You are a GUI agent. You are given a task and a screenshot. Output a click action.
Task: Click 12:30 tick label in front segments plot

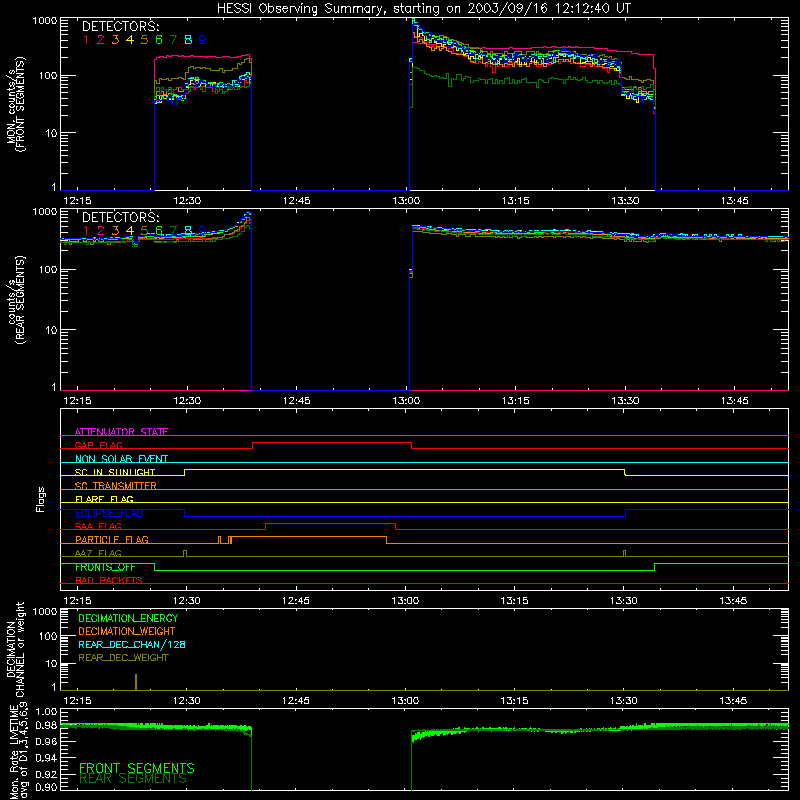(187, 201)
